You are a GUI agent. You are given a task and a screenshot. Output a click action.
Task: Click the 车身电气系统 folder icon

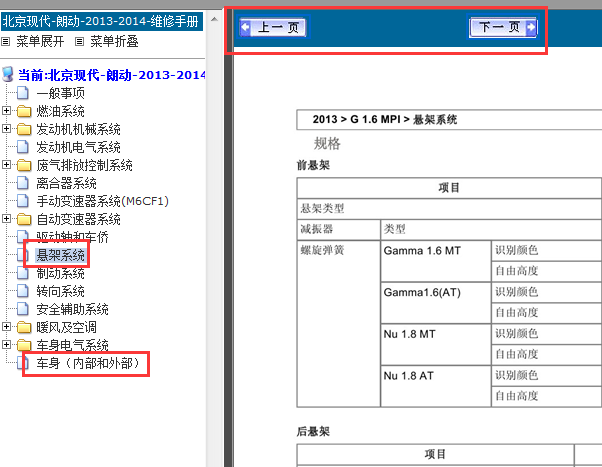[24, 345]
